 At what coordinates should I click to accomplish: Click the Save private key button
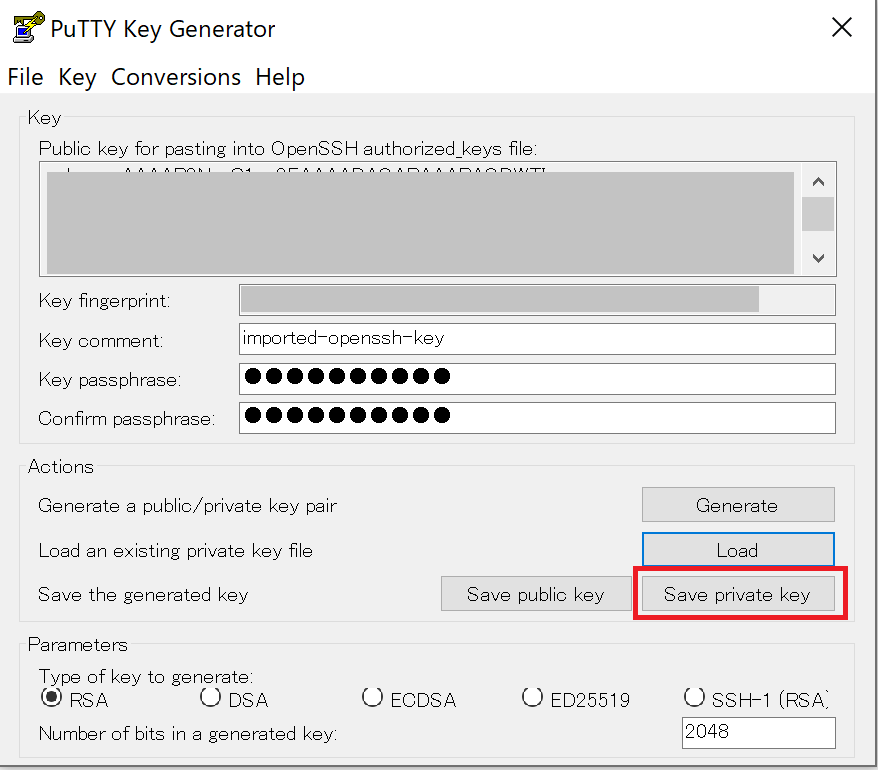click(x=737, y=595)
